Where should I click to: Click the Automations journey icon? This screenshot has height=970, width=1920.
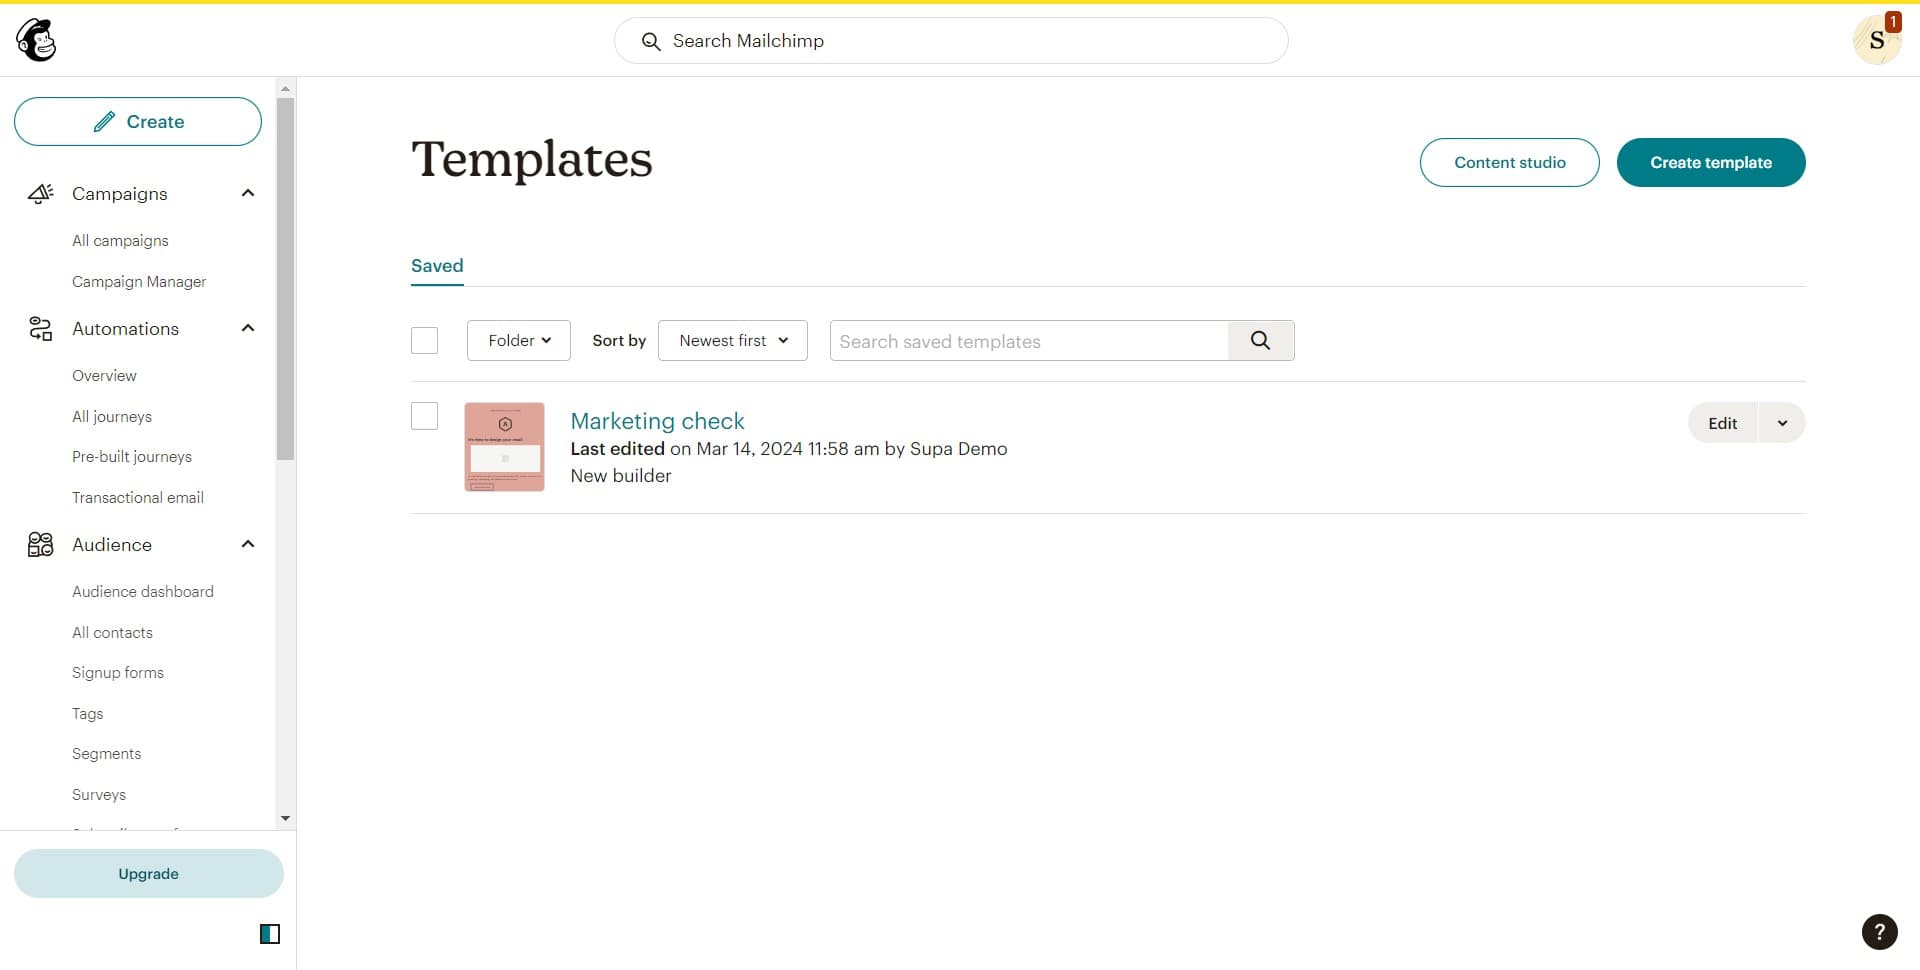(x=40, y=329)
